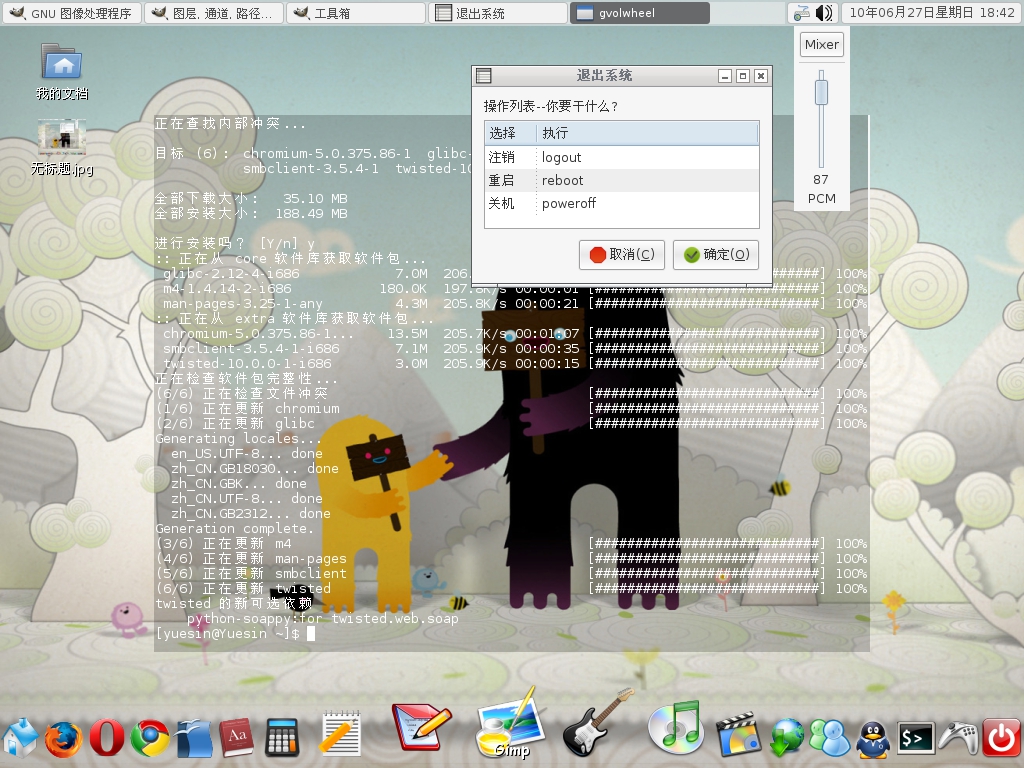Adjust the PCM volume slider
This screenshot has width=1024, height=768.
click(x=821, y=119)
